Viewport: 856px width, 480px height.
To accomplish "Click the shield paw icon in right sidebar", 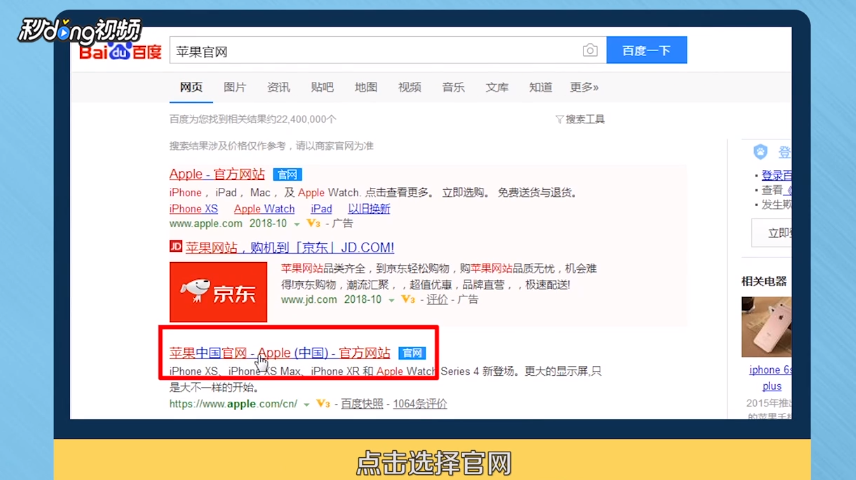I will (x=760, y=151).
